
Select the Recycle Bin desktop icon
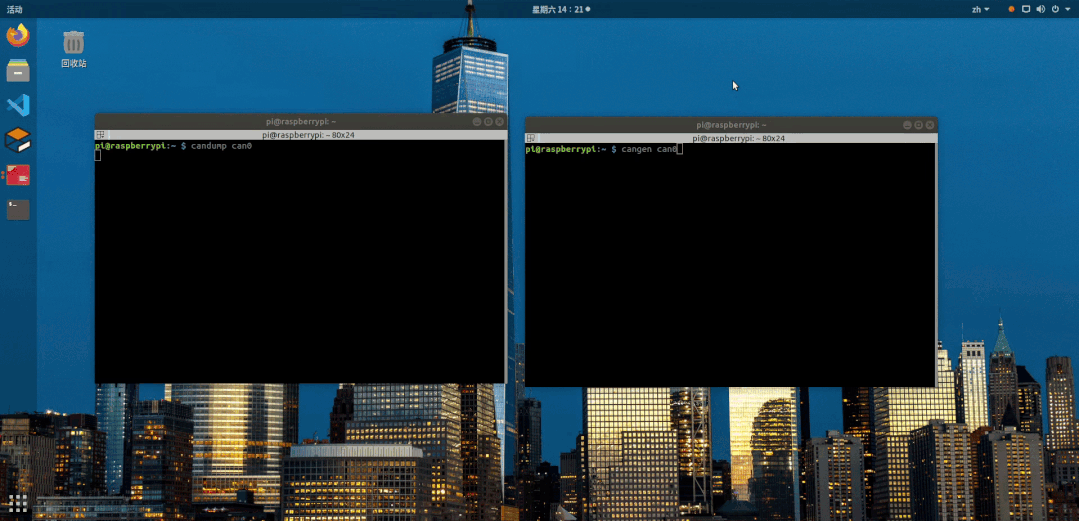tap(74, 49)
